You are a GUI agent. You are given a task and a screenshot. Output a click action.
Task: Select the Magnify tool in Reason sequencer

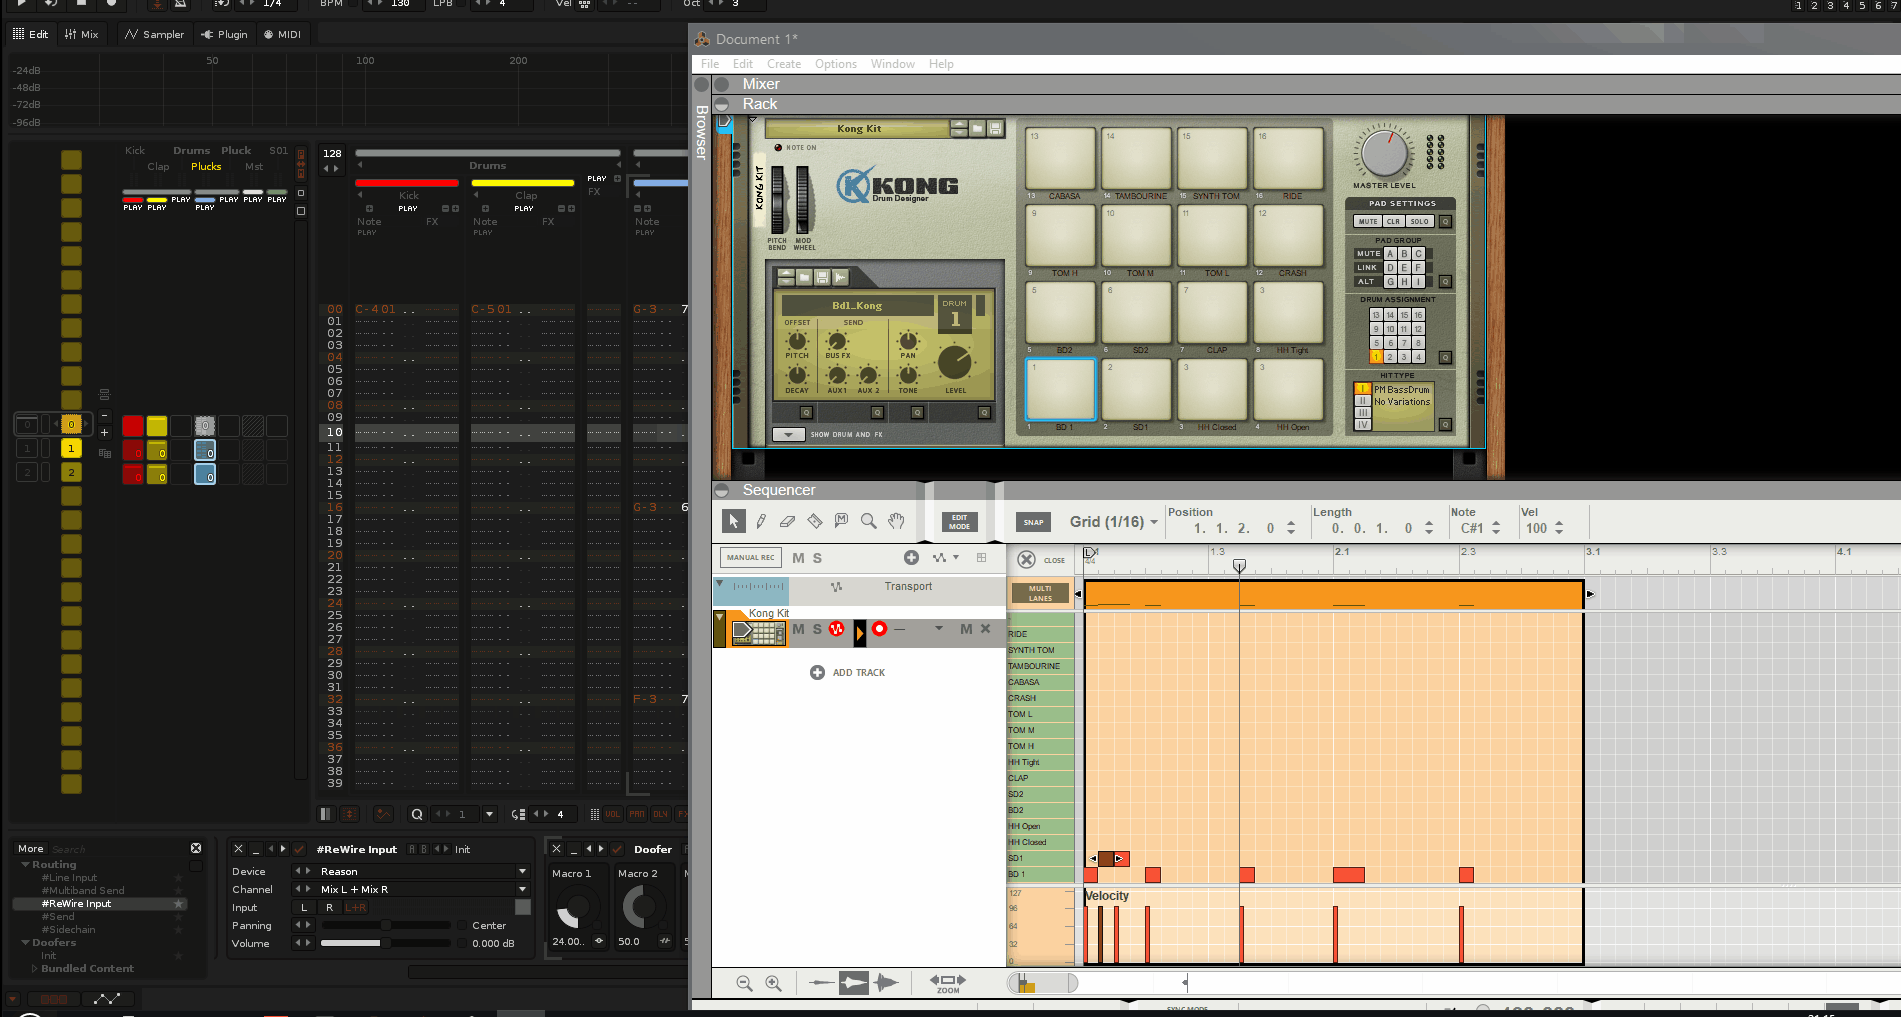[869, 521]
